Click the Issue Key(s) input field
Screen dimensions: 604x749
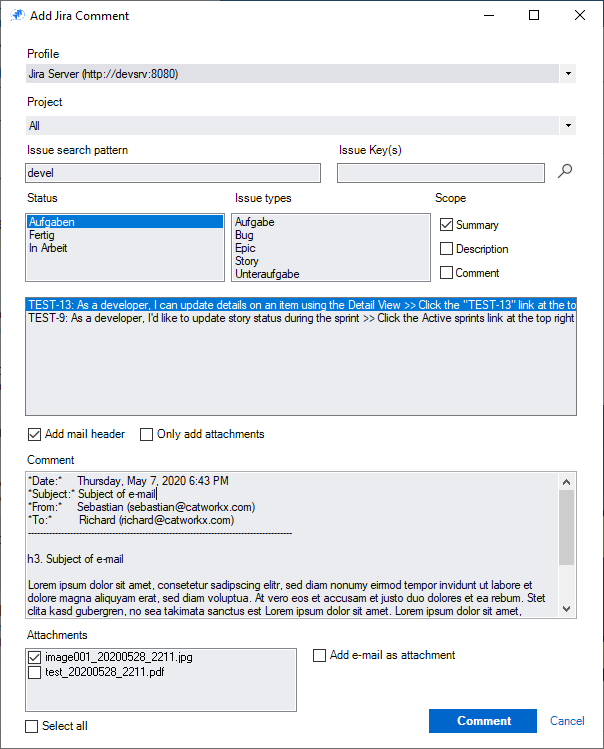(x=440, y=173)
